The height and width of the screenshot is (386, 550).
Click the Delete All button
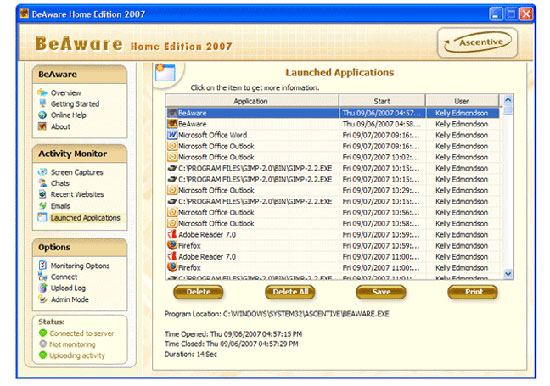tap(290, 292)
